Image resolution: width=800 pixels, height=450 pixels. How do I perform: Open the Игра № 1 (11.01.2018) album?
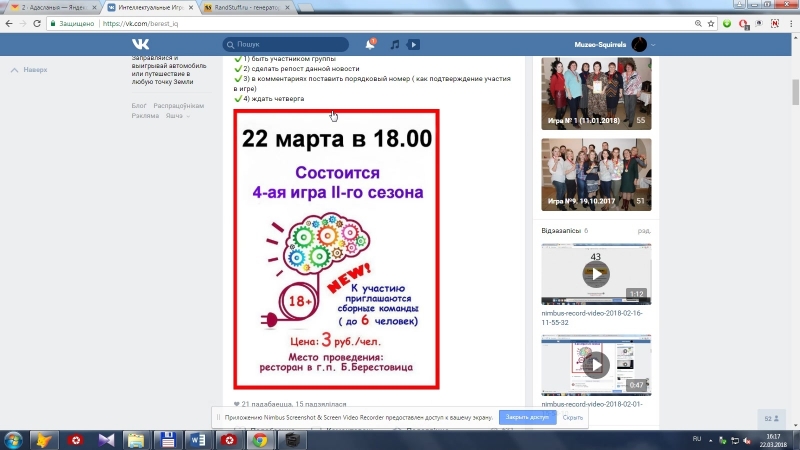[596, 93]
